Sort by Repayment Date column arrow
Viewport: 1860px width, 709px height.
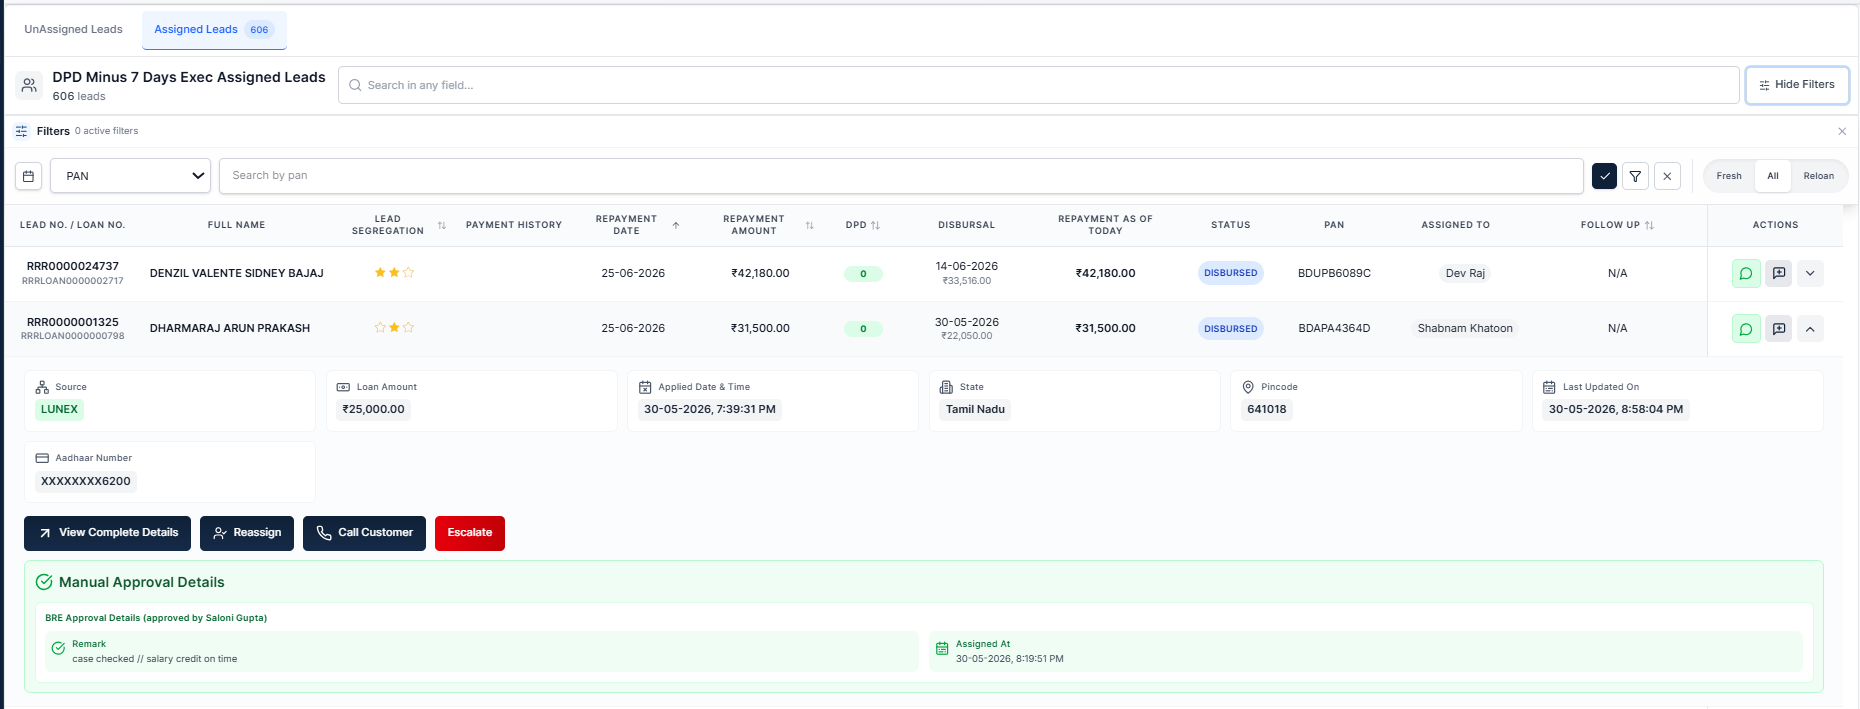tap(676, 226)
